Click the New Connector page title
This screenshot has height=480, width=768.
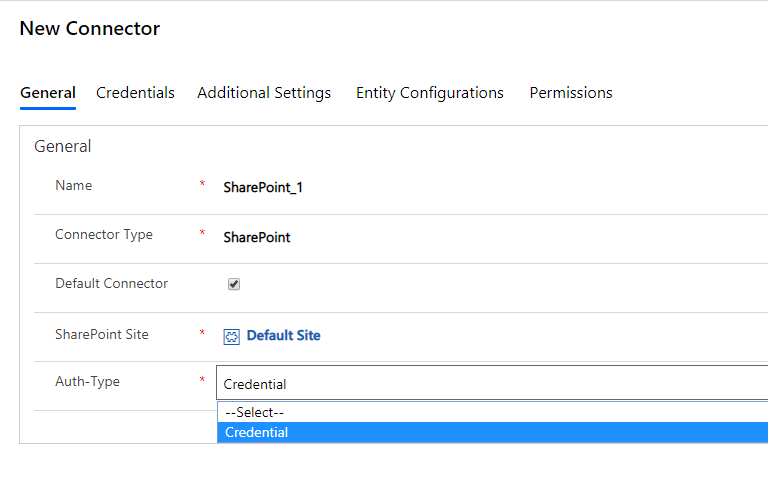tap(90, 28)
